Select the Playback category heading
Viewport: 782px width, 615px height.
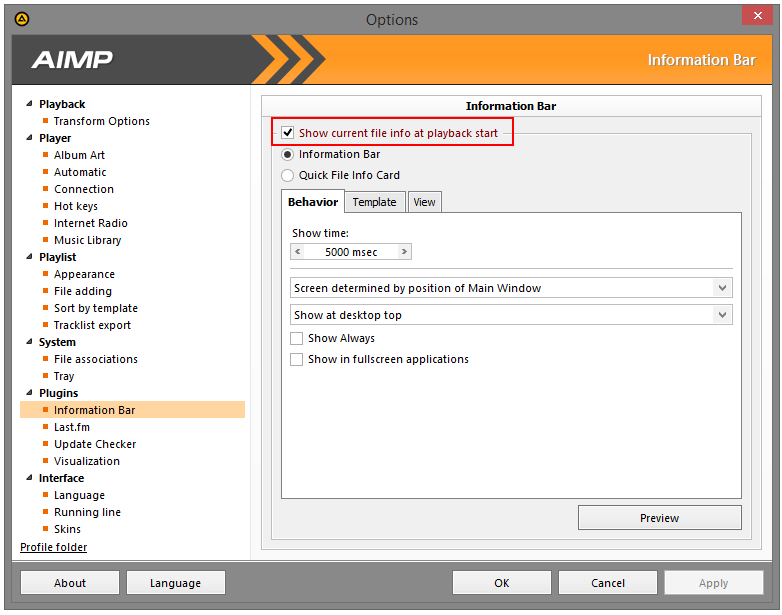pos(62,104)
